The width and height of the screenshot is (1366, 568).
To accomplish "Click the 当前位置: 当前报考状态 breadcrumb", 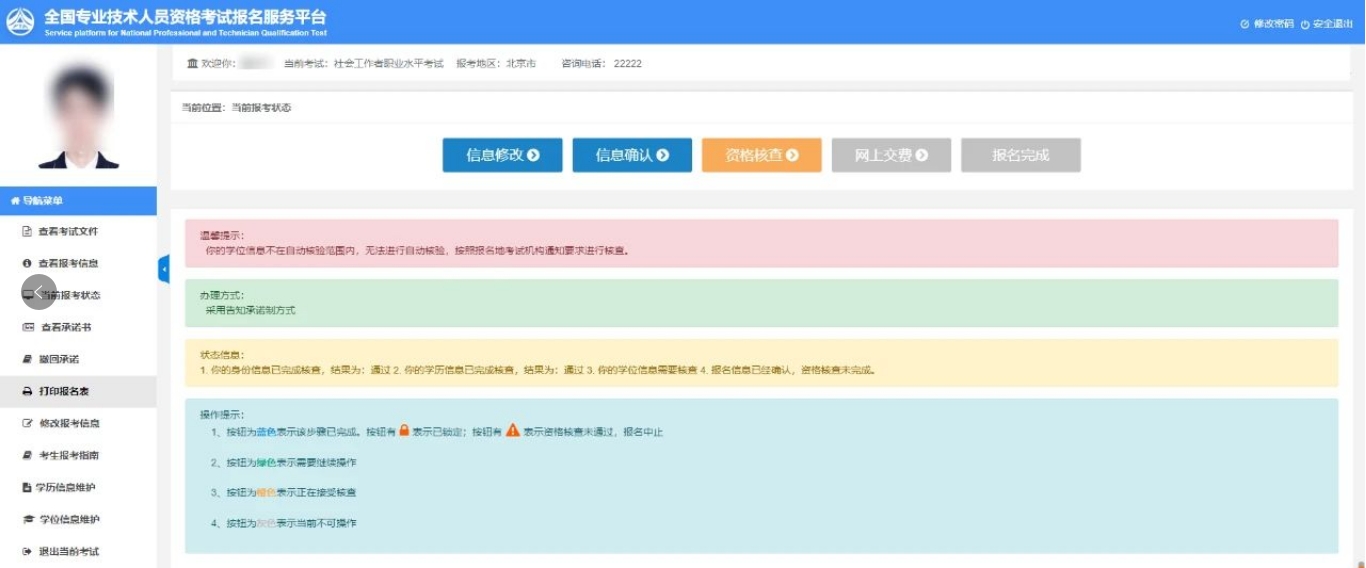I will tap(236, 107).
